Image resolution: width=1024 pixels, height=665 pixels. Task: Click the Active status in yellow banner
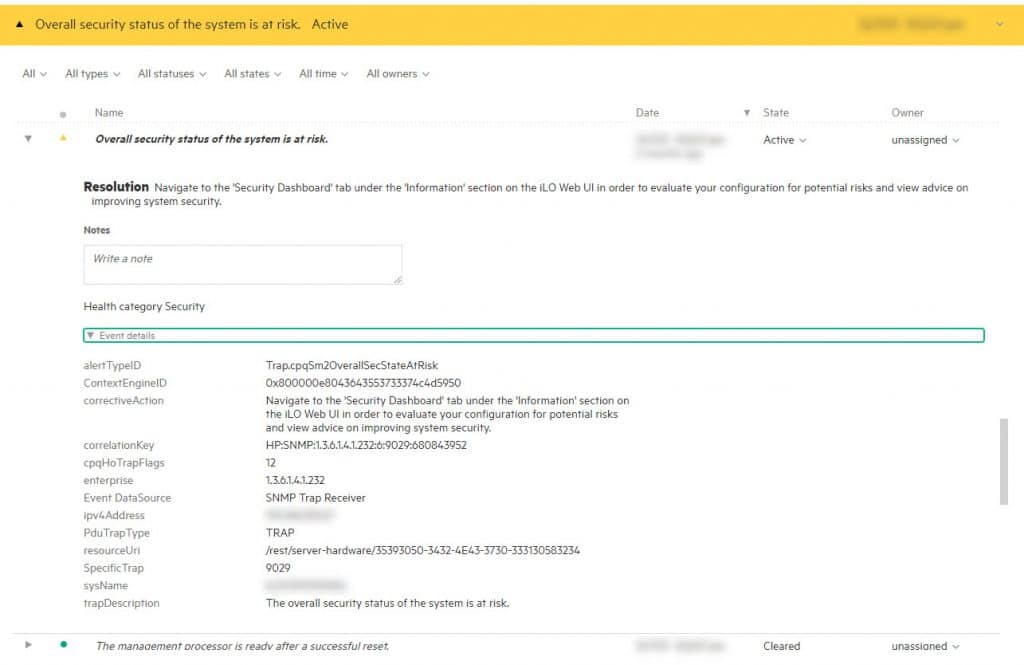click(x=330, y=24)
